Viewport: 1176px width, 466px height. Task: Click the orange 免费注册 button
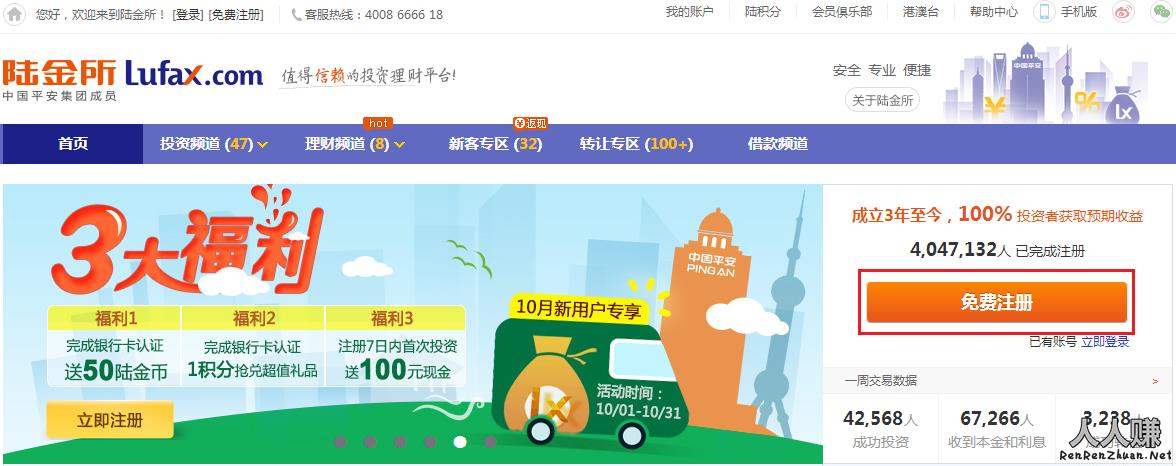[997, 302]
